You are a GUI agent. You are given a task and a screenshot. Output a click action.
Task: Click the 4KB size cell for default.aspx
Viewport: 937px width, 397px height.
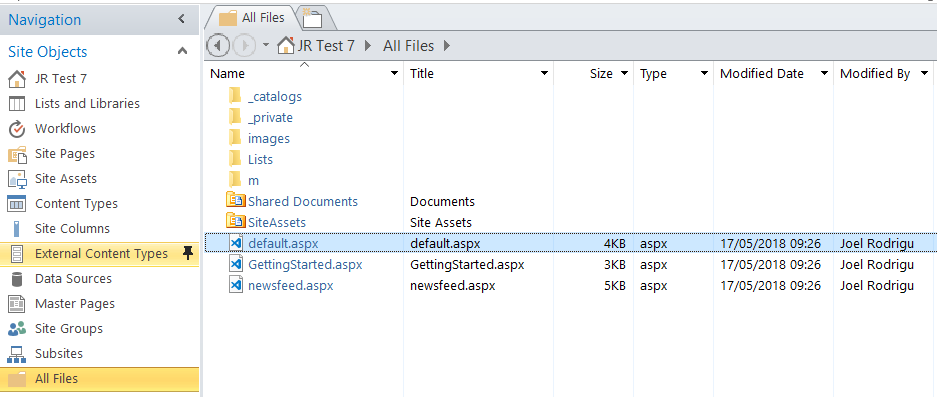tap(615, 243)
